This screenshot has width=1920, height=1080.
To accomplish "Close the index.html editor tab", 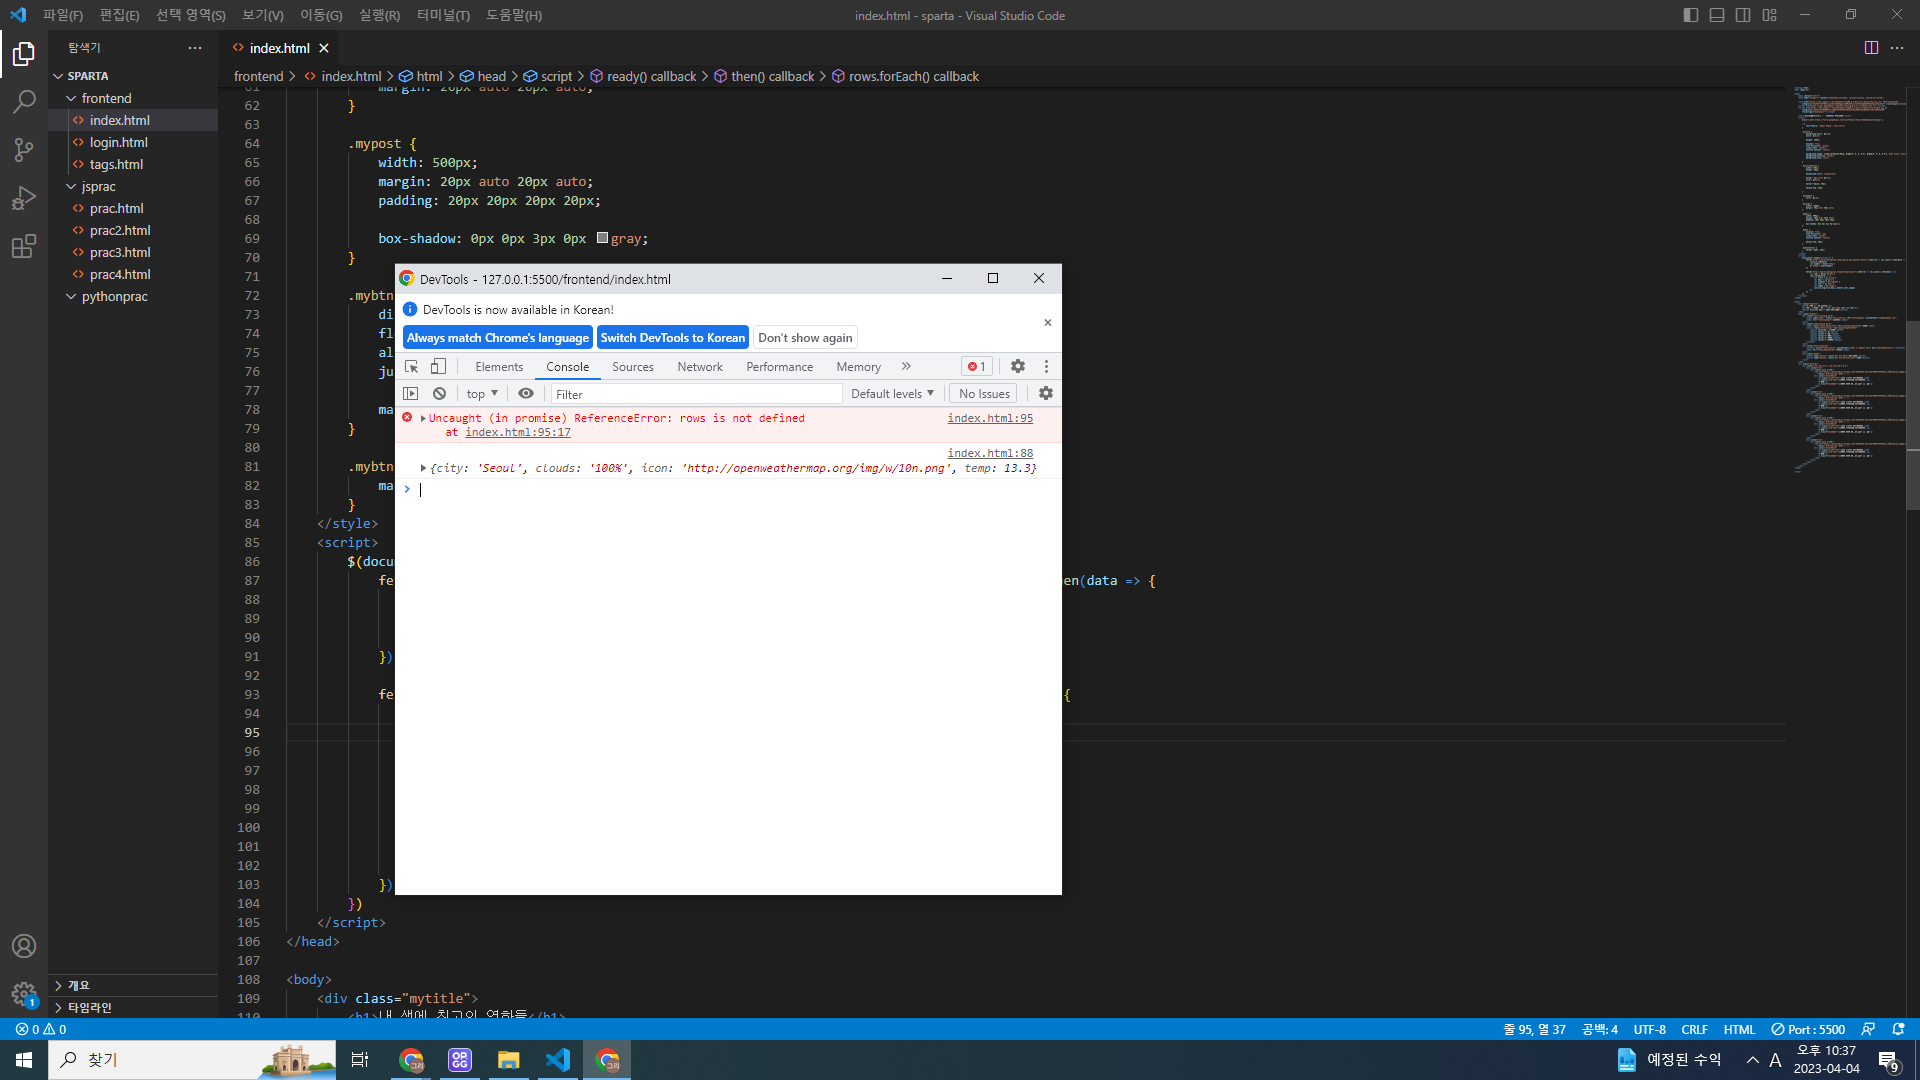I will pyautogui.click(x=324, y=48).
